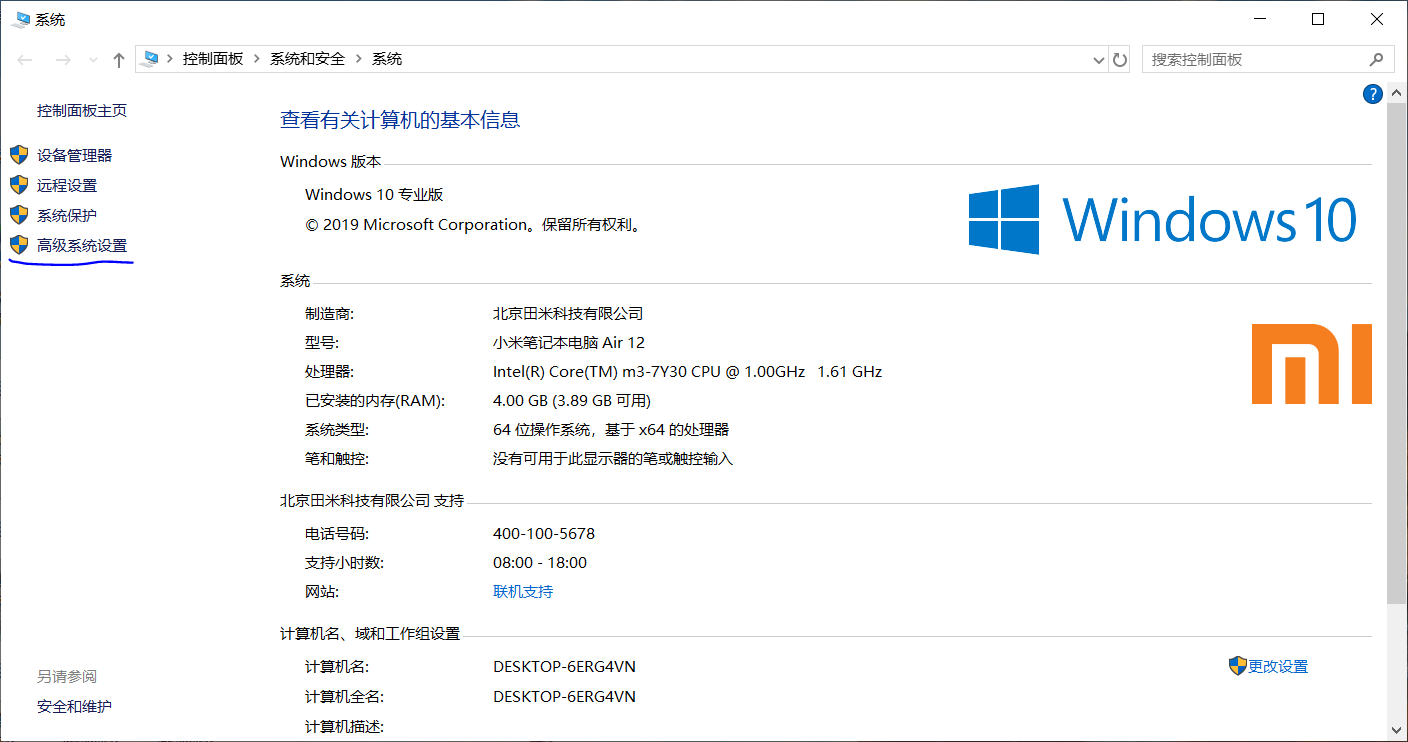
Task: Click shield icon next to 更改设置
Action: 1238,666
